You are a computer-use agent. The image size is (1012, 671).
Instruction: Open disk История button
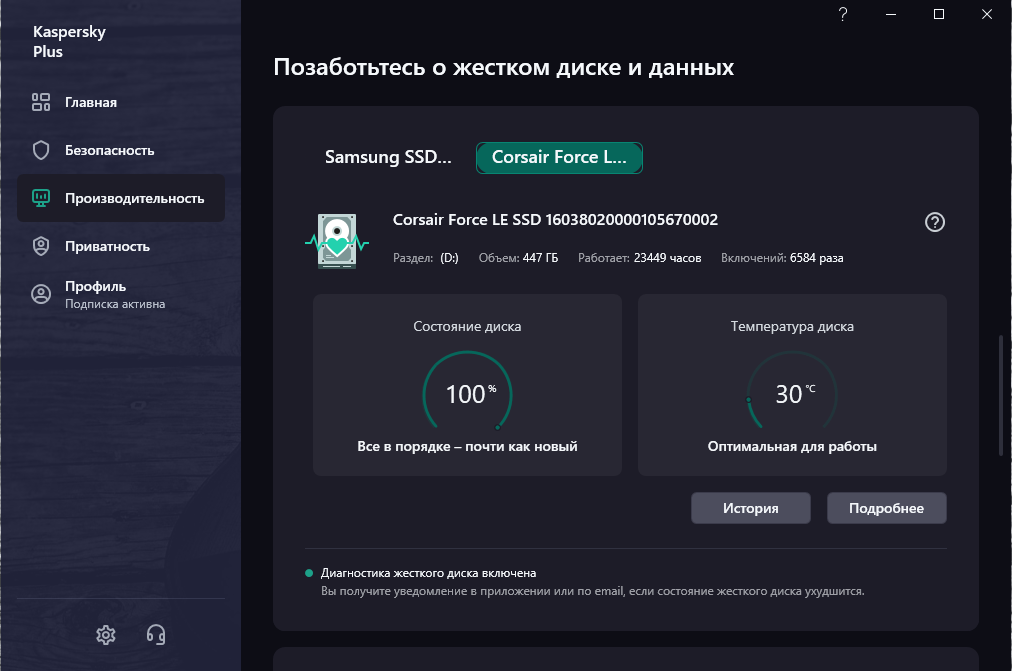pyautogui.click(x=751, y=508)
